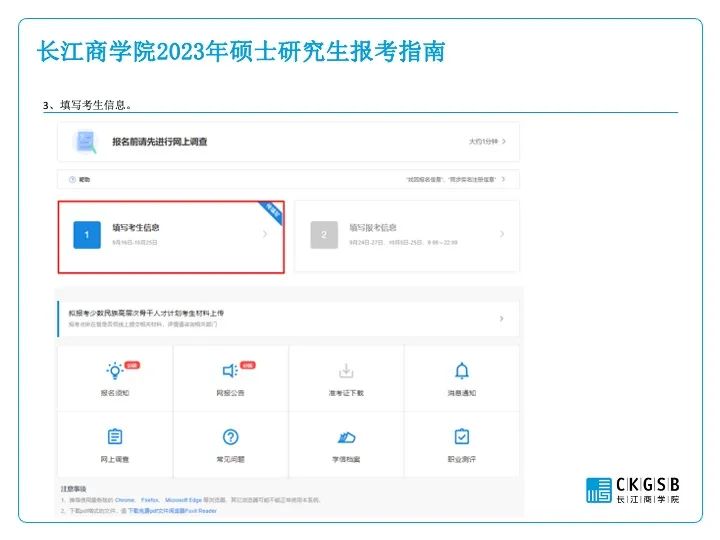The image size is (720, 540).
Task: Expand the help row right chevron
Action: coord(504,179)
